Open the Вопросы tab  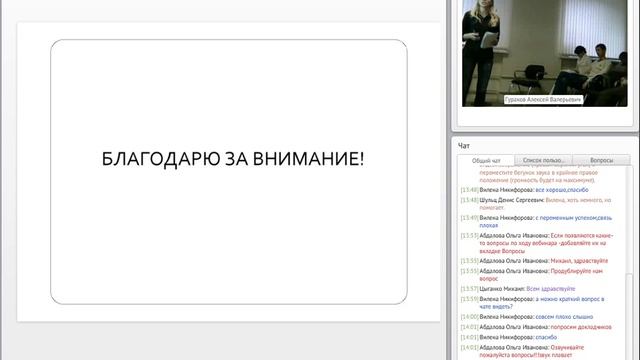601,160
